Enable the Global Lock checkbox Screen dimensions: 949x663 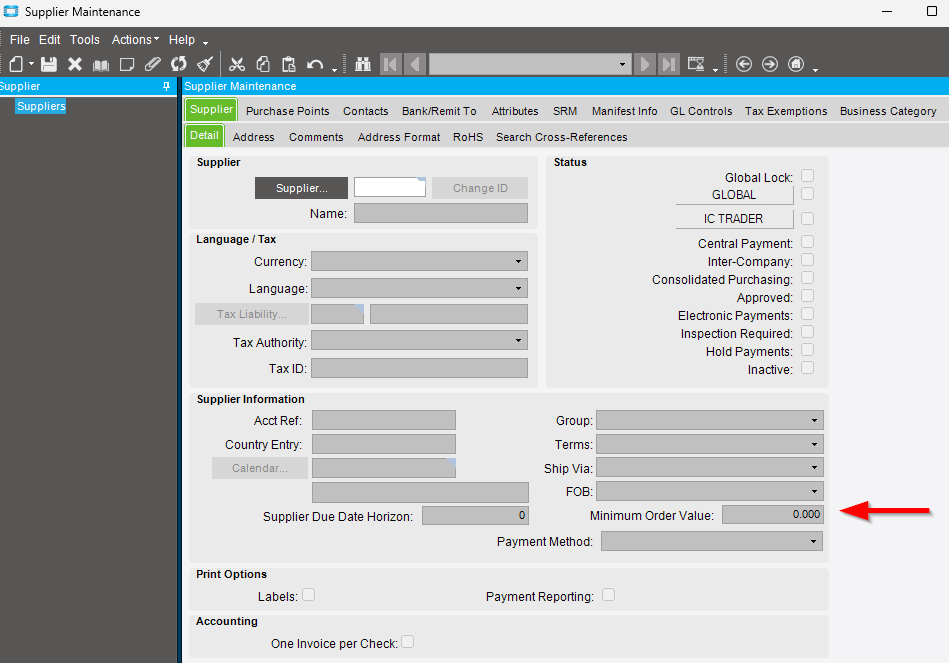807,176
